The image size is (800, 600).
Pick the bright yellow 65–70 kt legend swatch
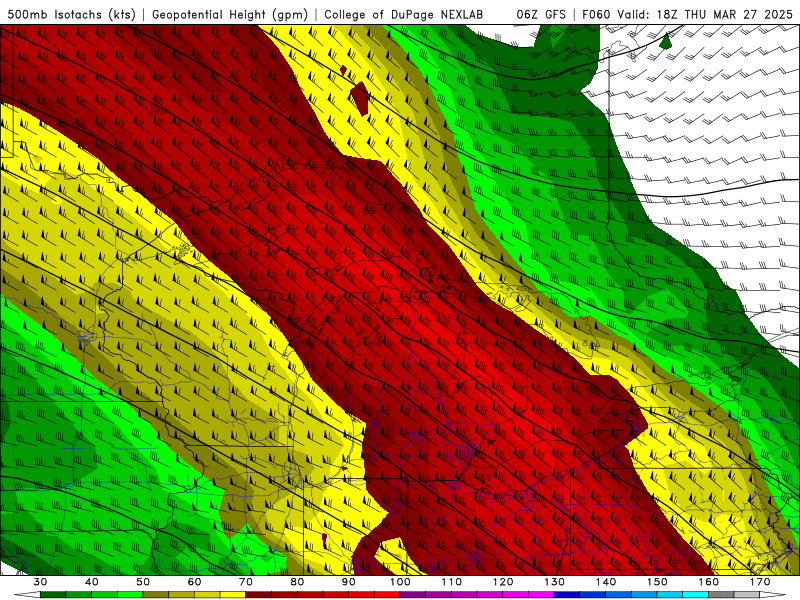233,595
